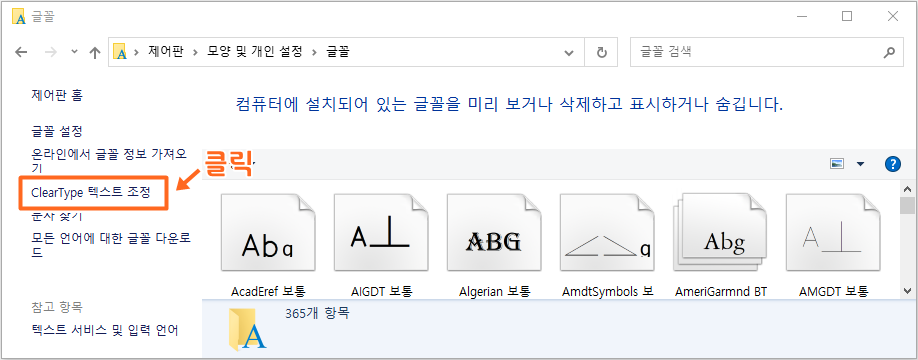The image size is (918, 360).
Task: Select 모양 및 개인 설정 breadcrumb
Action: tap(255, 52)
